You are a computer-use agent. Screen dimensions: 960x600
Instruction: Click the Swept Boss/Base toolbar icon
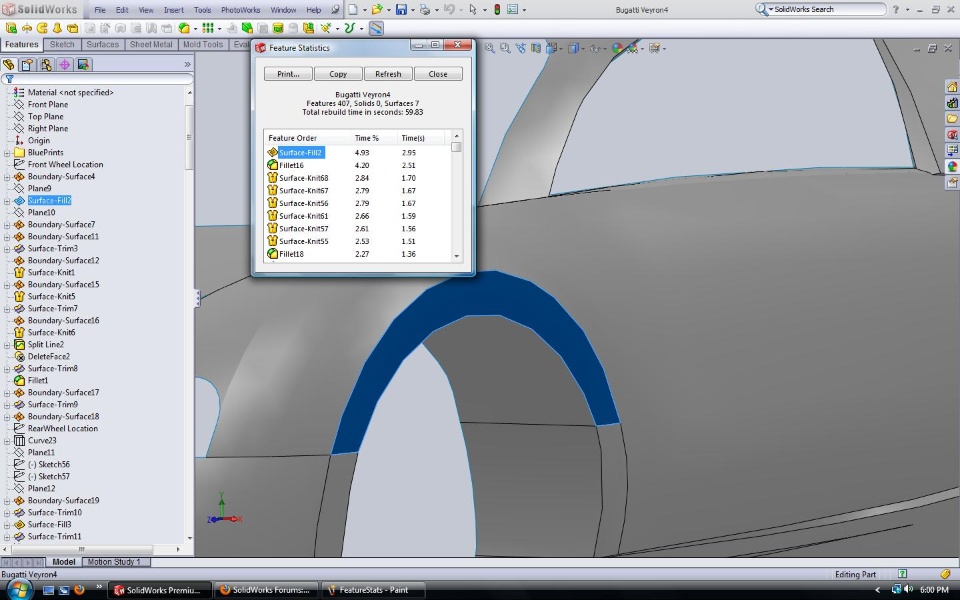click(x=42, y=28)
